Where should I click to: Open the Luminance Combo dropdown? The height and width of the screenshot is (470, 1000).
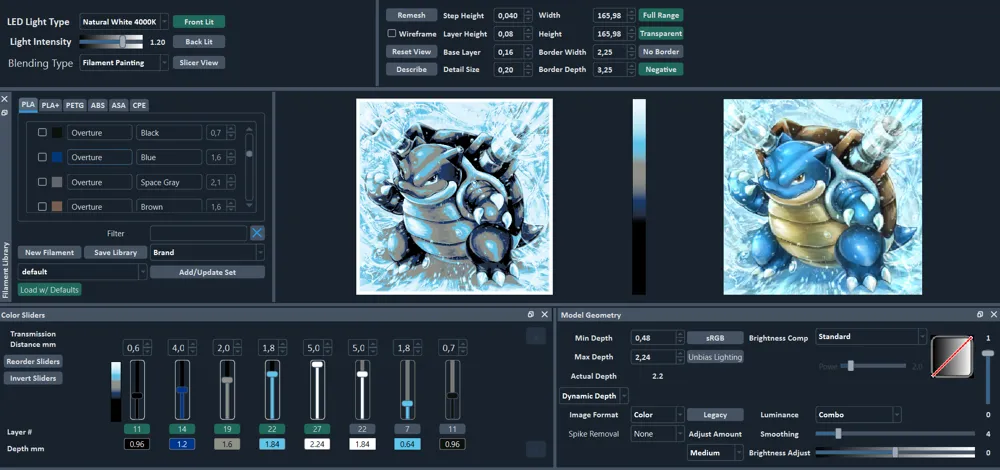(x=858, y=415)
